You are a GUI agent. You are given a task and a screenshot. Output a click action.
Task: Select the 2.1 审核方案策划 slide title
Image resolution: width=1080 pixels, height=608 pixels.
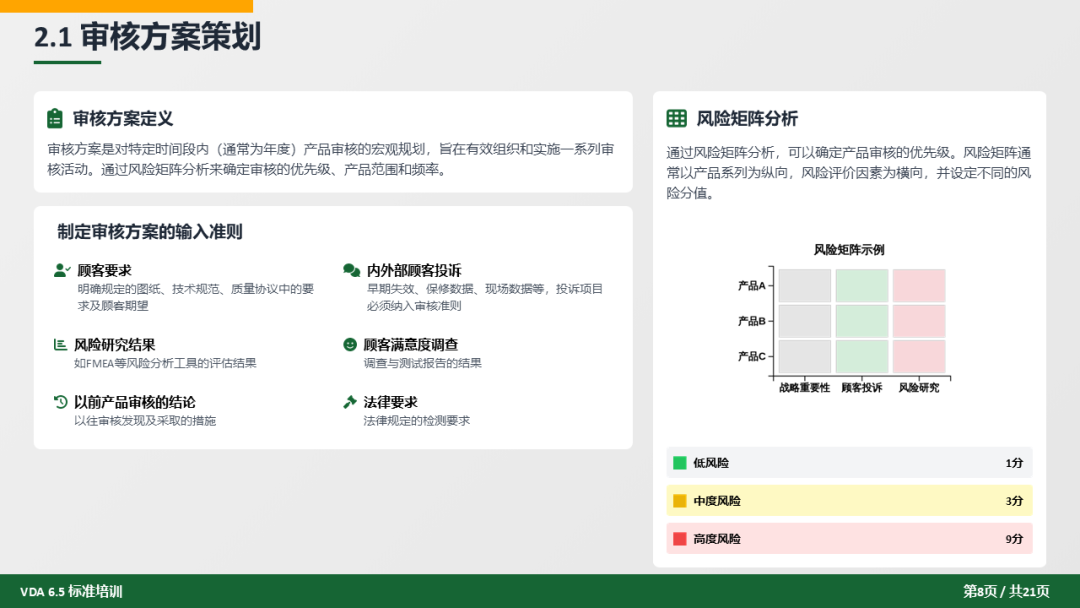pyautogui.click(x=147, y=37)
